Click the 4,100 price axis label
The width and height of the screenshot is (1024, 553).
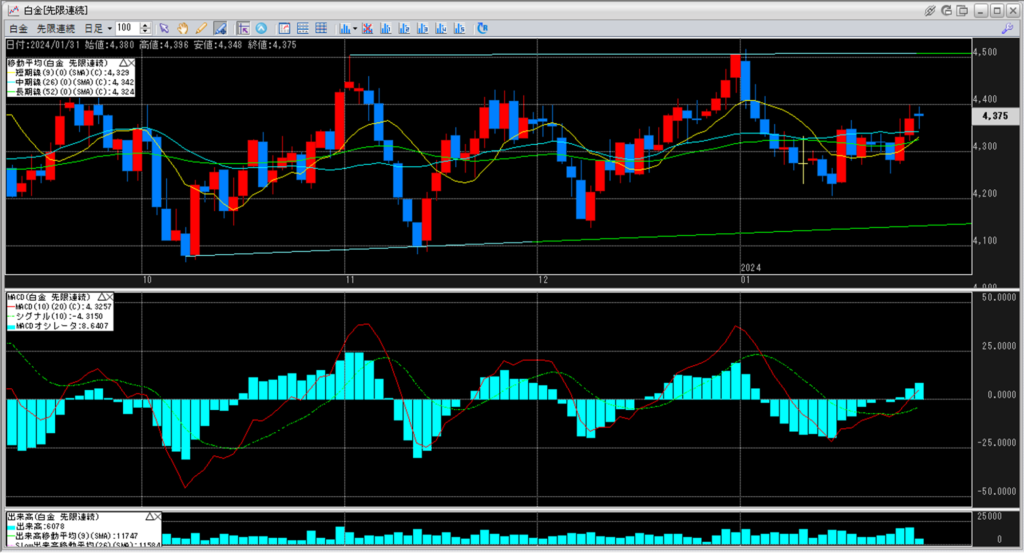click(x=985, y=241)
